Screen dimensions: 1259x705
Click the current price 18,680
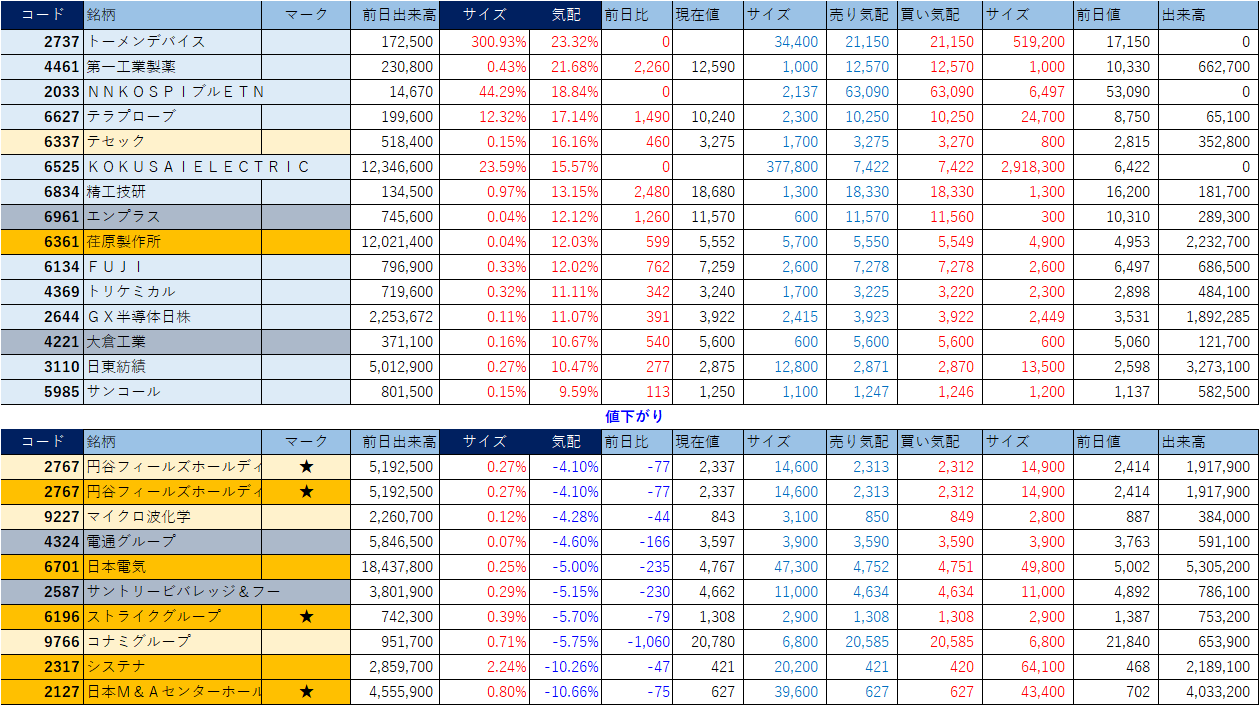click(714, 192)
